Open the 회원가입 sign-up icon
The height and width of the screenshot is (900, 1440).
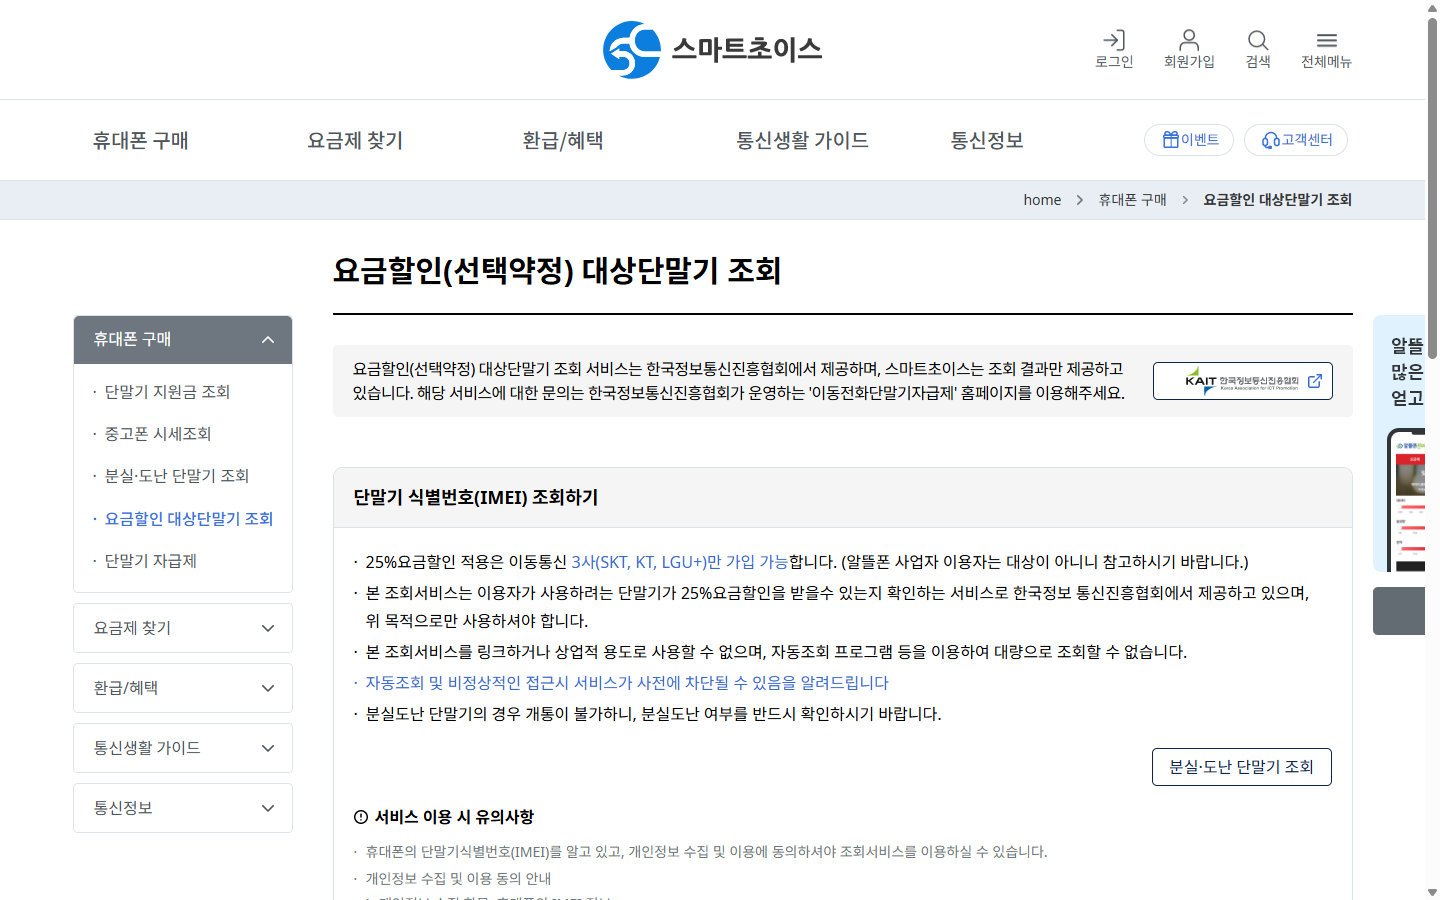click(x=1189, y=49)
